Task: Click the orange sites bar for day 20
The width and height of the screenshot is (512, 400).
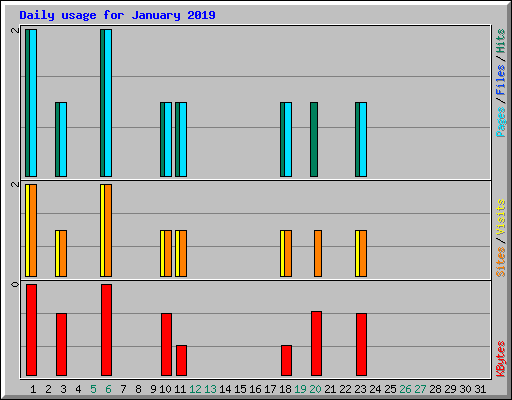Action: click(x=318, y=253)
